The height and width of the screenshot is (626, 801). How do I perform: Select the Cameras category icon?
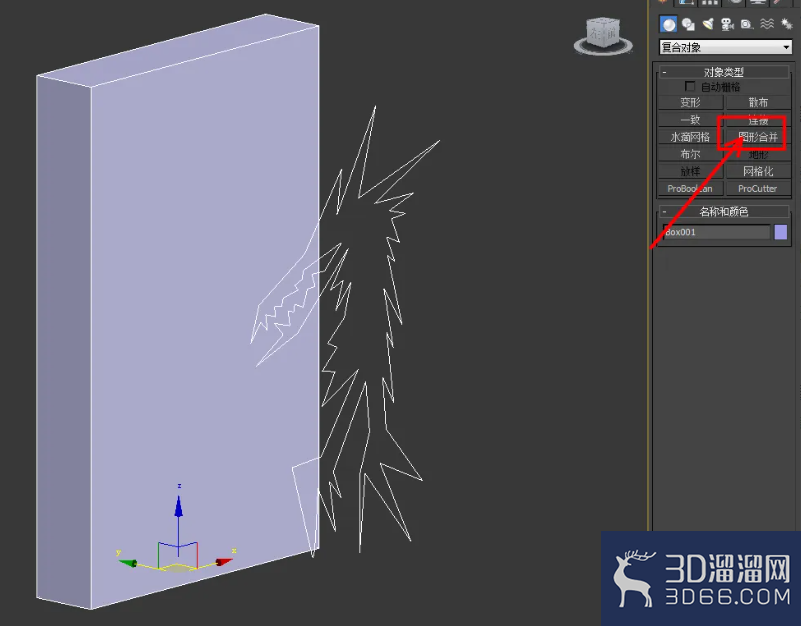click(x=727, y=24)
